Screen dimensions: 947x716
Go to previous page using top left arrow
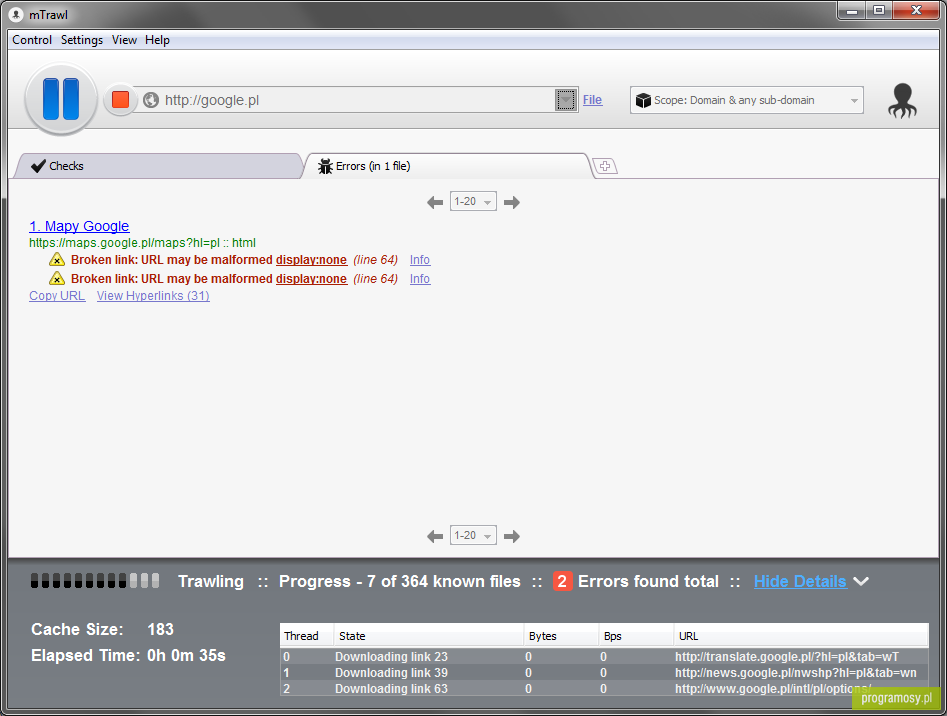pyautogui.click(x=435, y=202)
